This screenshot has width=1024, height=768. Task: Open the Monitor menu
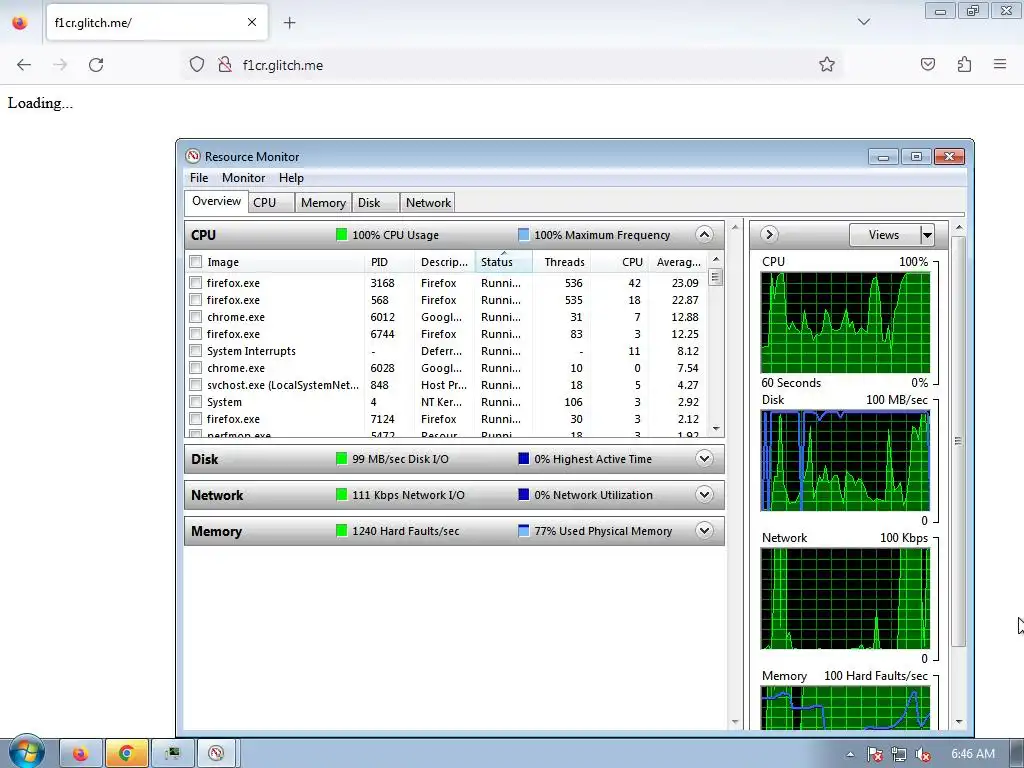click(244, 178)
